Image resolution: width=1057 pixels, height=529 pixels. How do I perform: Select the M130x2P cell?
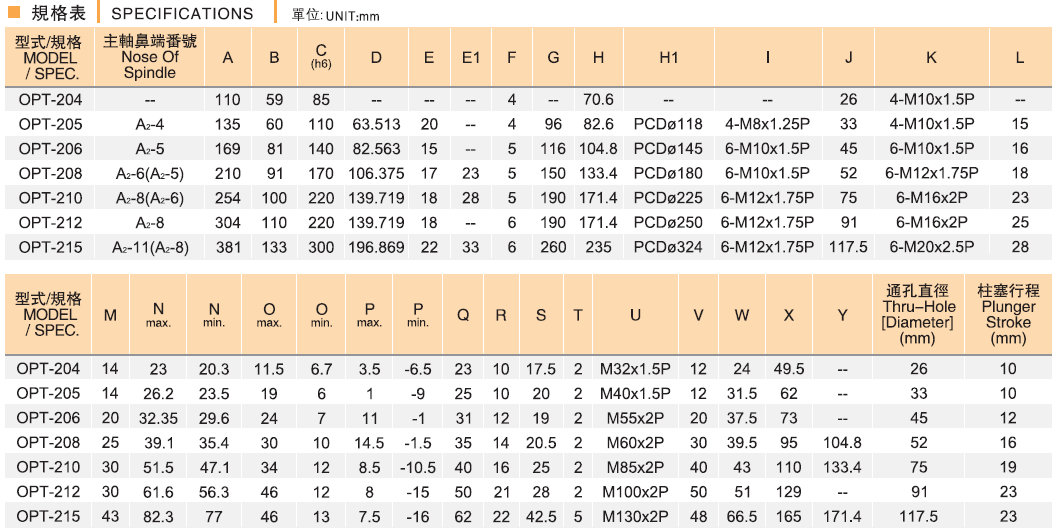point(635,516)
